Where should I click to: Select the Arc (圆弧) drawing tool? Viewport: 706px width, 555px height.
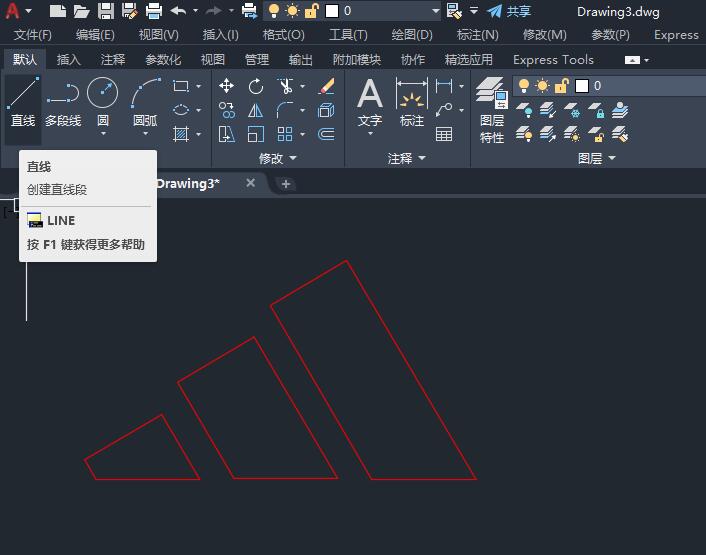click(x=145, y=93)
